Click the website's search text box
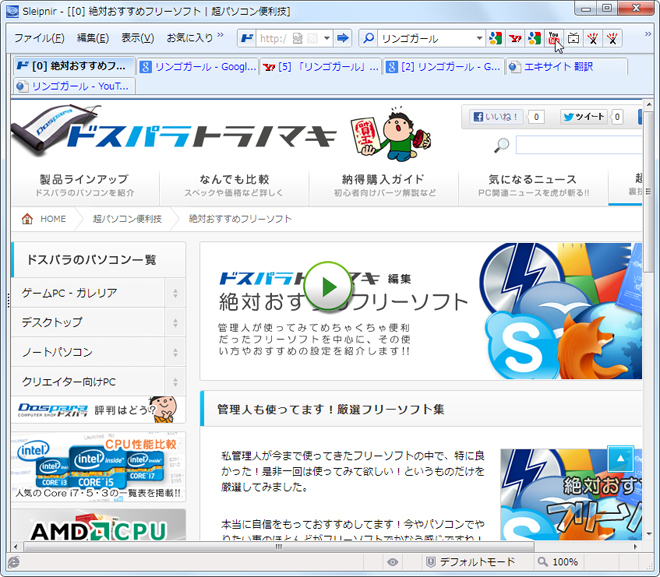The width and height of the screenshot is (660, 577). [579, 145]
